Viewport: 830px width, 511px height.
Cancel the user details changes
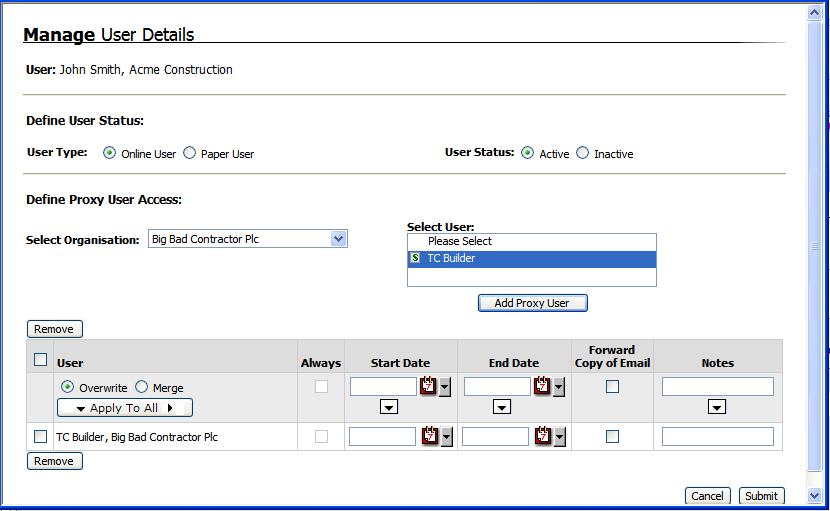pyautogui.click(x=707, y=496)
